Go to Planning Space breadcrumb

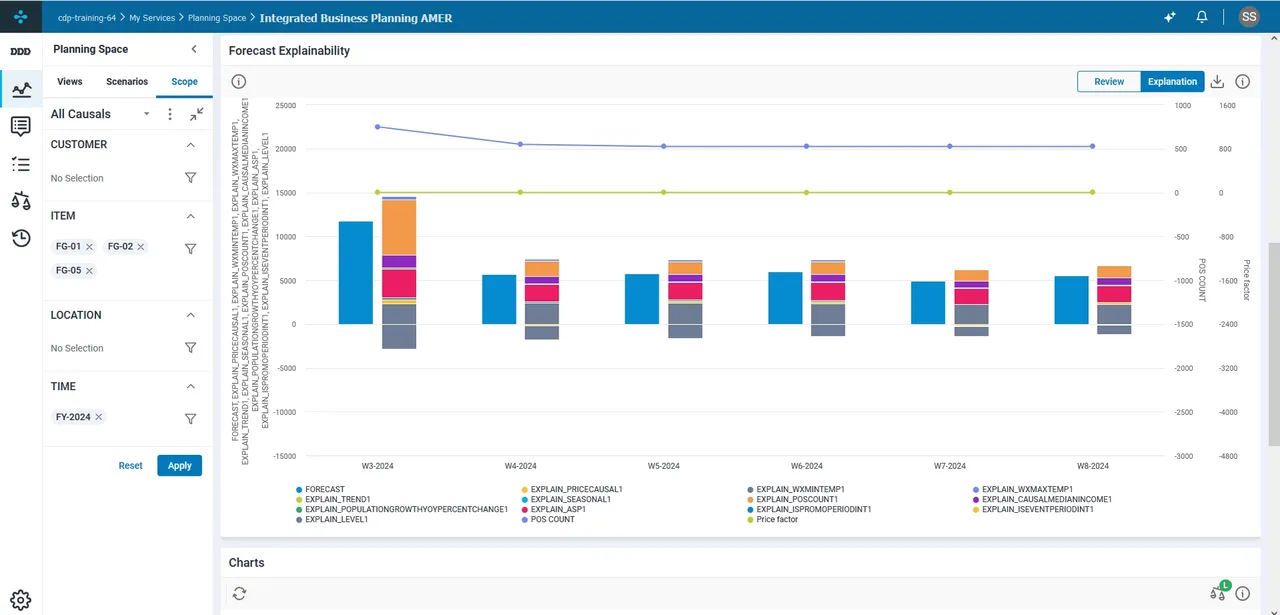pos(217,18)
